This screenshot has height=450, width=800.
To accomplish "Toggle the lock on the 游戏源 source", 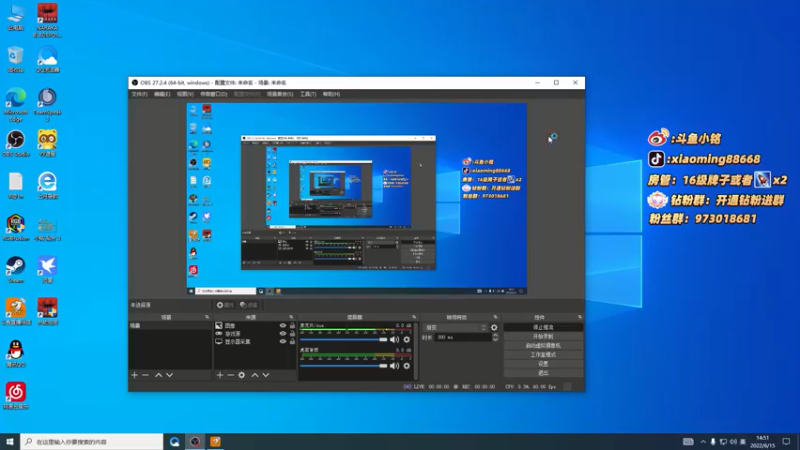I will click(x=292, y=334).
